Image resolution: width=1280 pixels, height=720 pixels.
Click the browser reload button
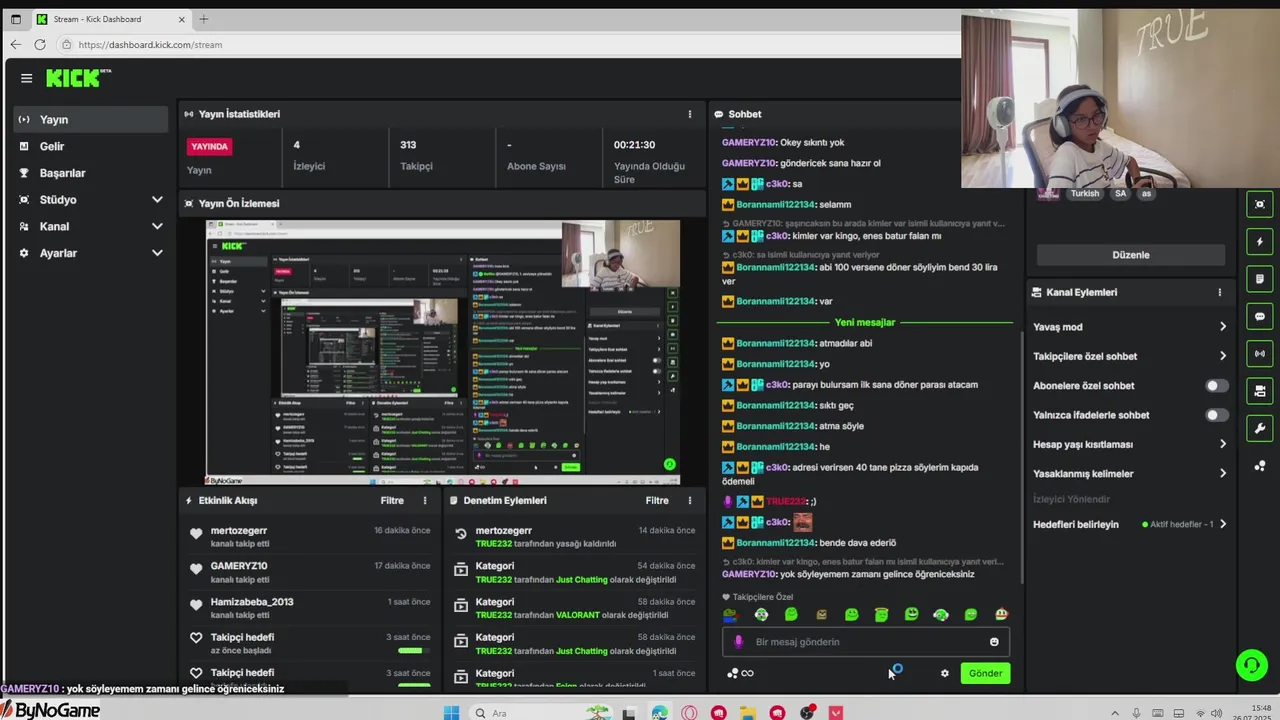point(39,44)
